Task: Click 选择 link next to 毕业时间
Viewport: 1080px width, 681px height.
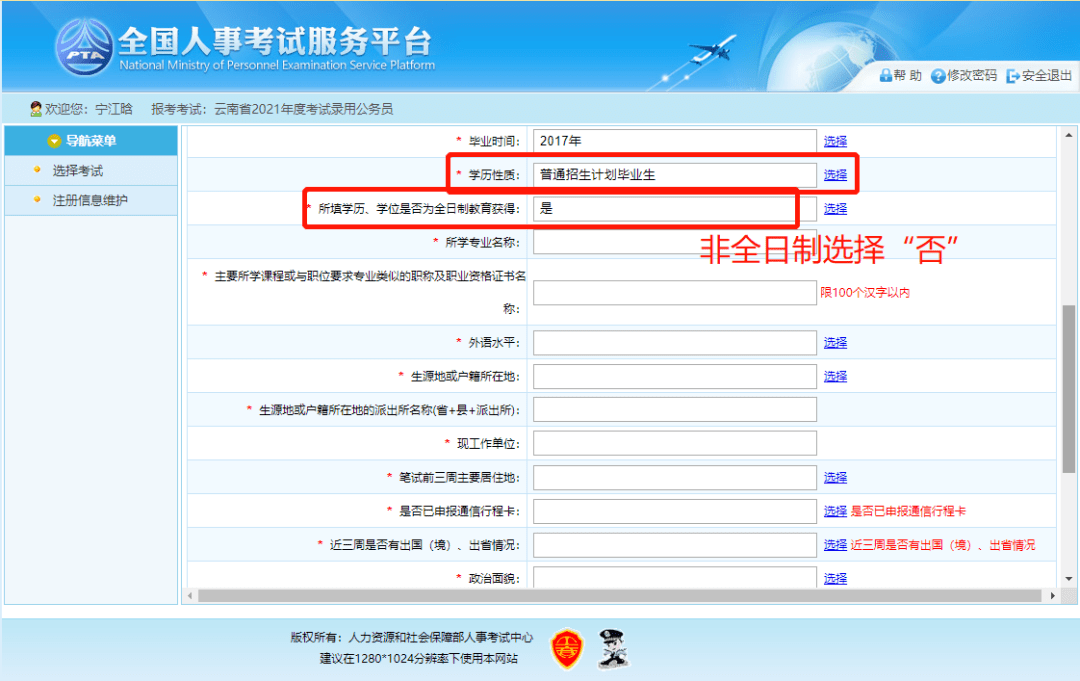Action: click(x=835, y=141)
